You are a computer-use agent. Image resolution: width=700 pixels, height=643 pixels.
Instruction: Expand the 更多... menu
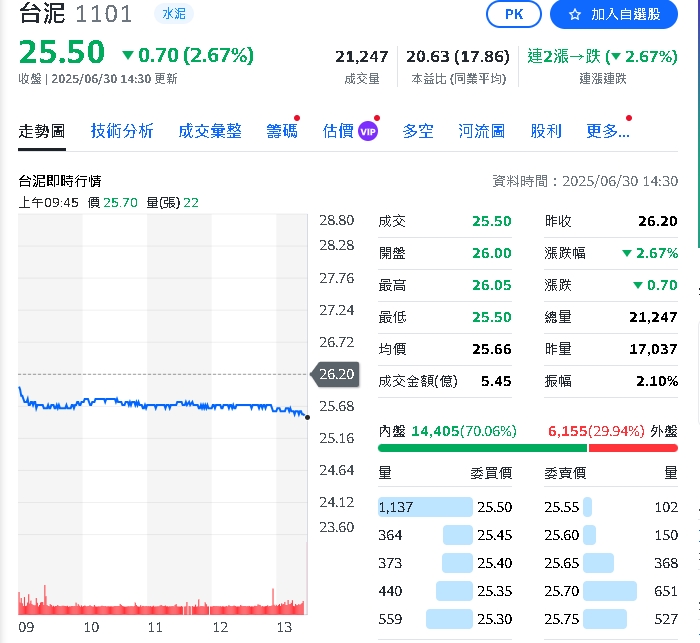[608, 131]
